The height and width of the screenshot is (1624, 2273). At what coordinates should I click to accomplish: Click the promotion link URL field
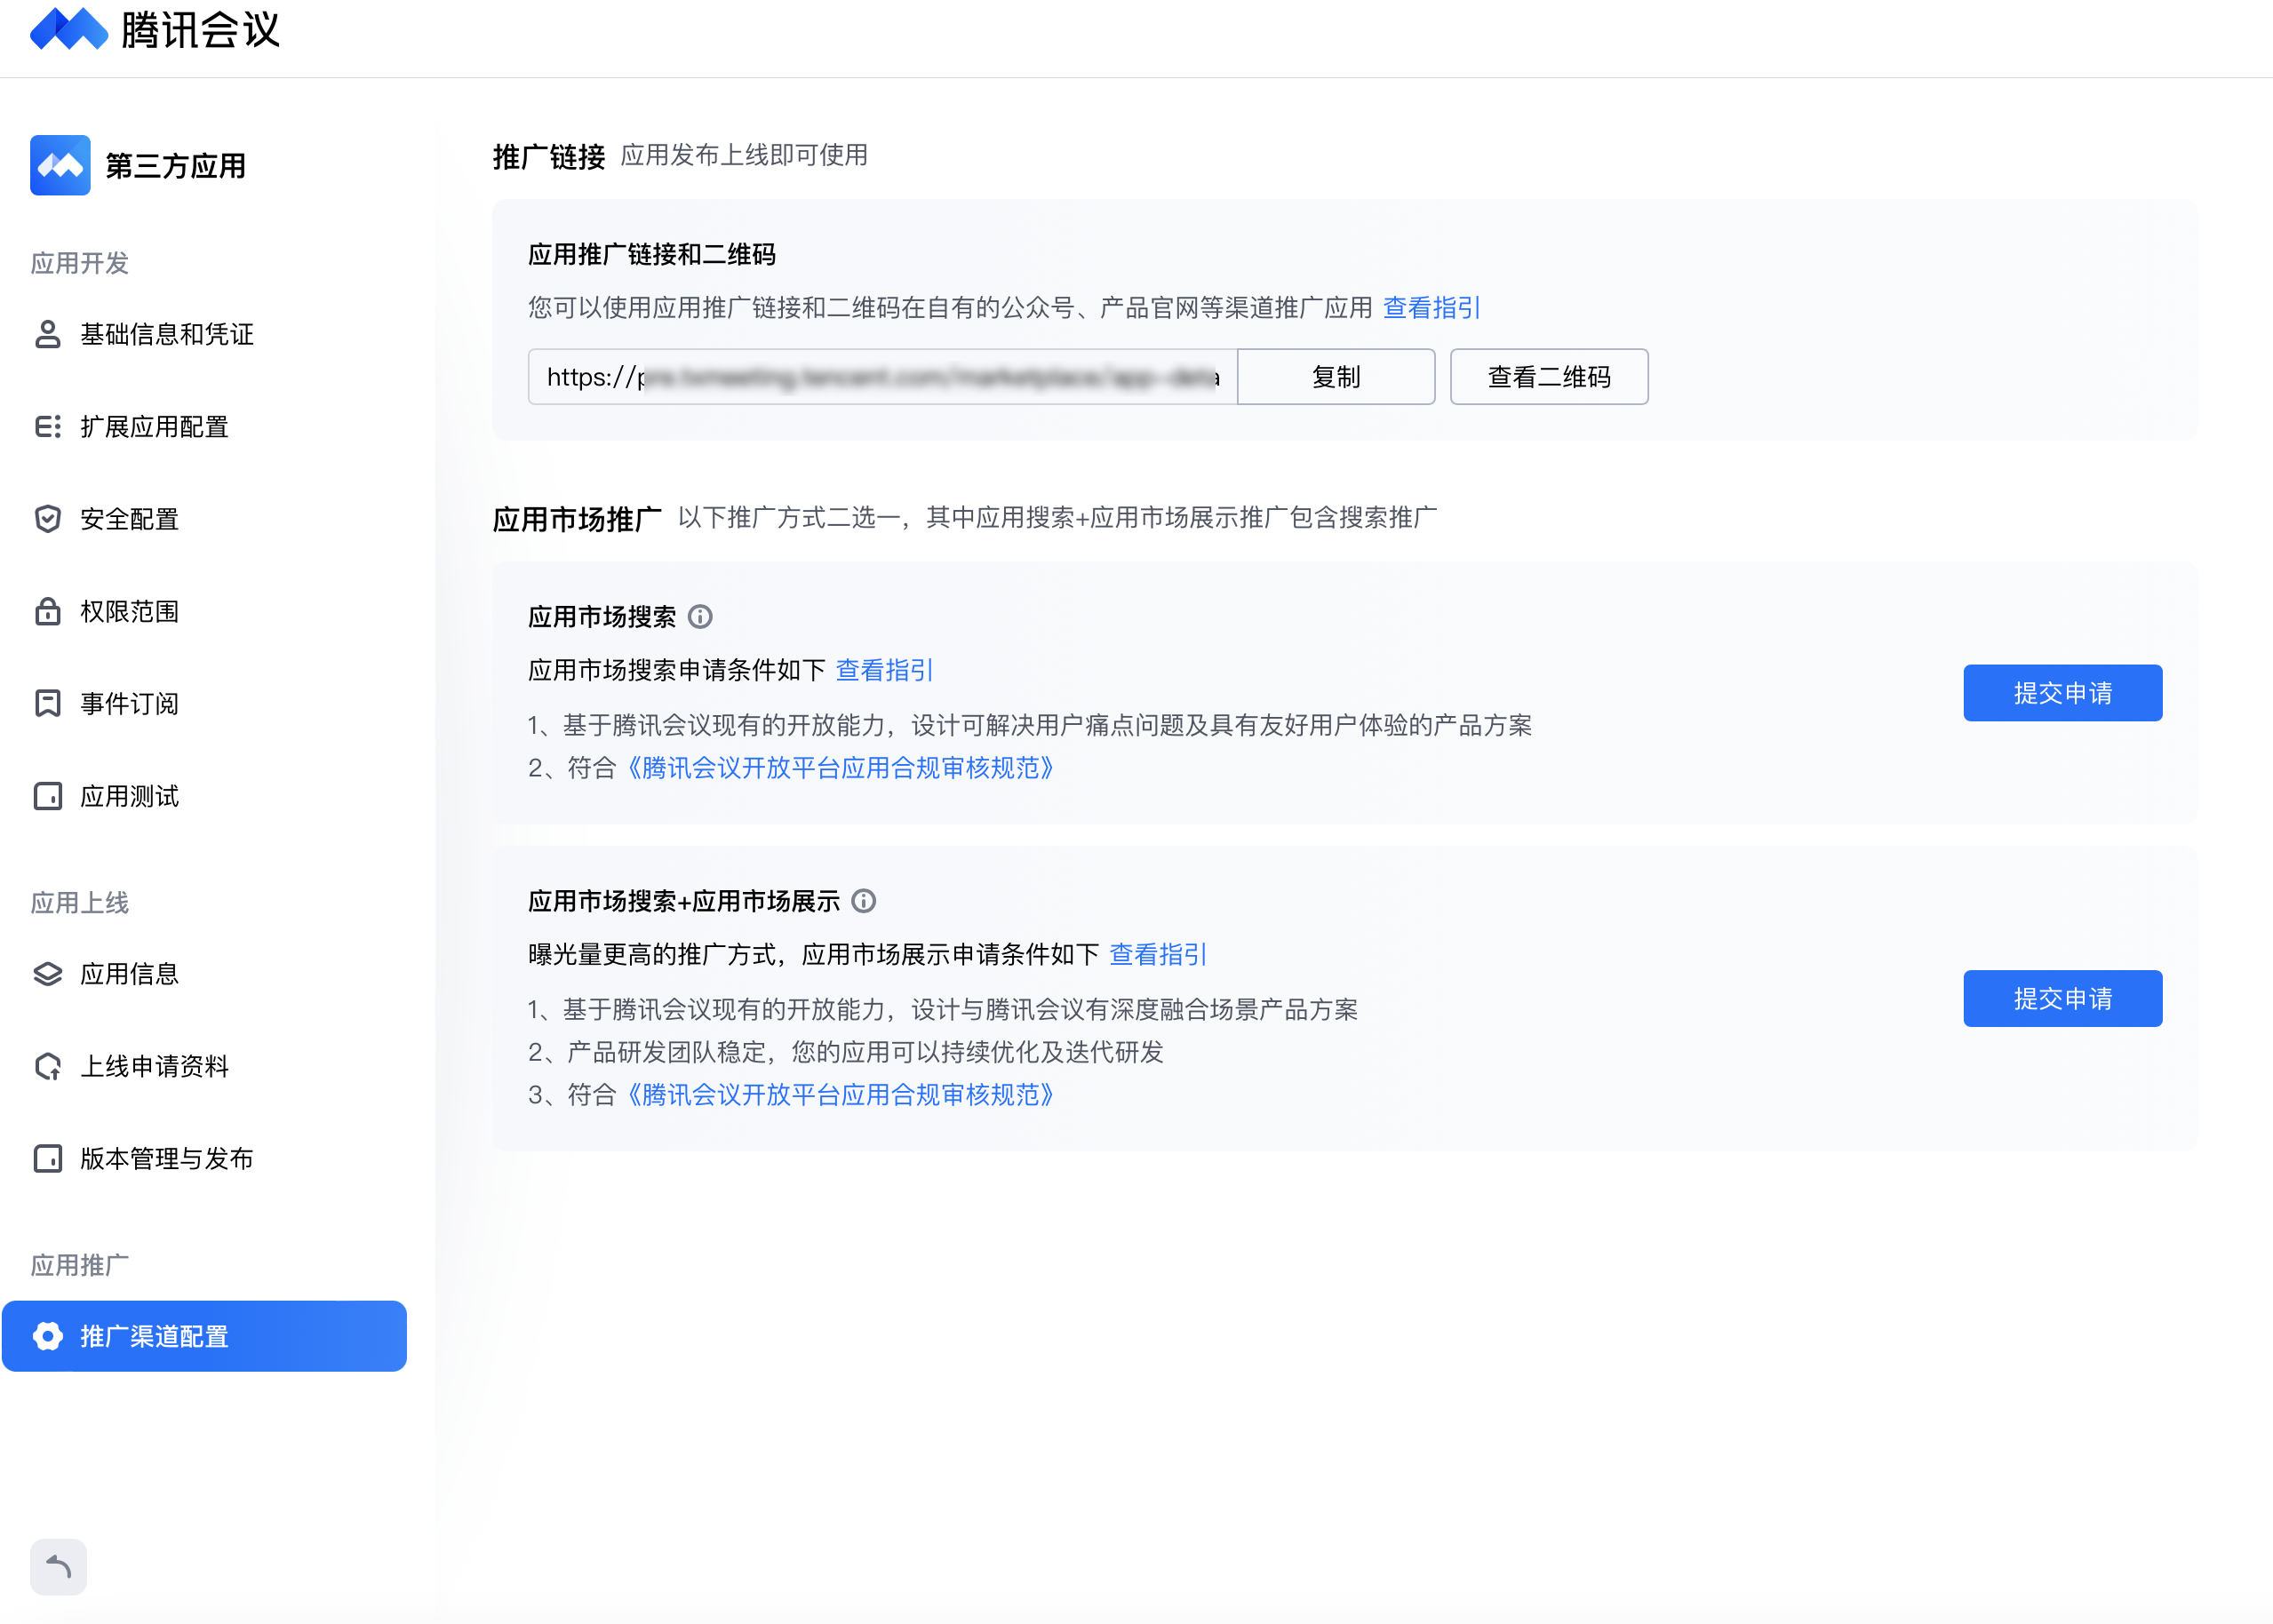[883, 377]
